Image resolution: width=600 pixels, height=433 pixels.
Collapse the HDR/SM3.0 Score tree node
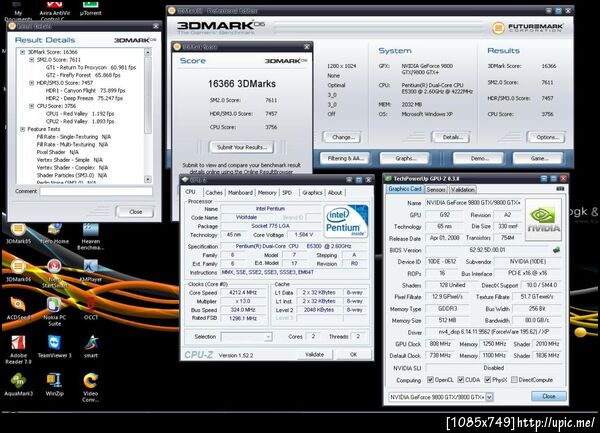[32, 83]
